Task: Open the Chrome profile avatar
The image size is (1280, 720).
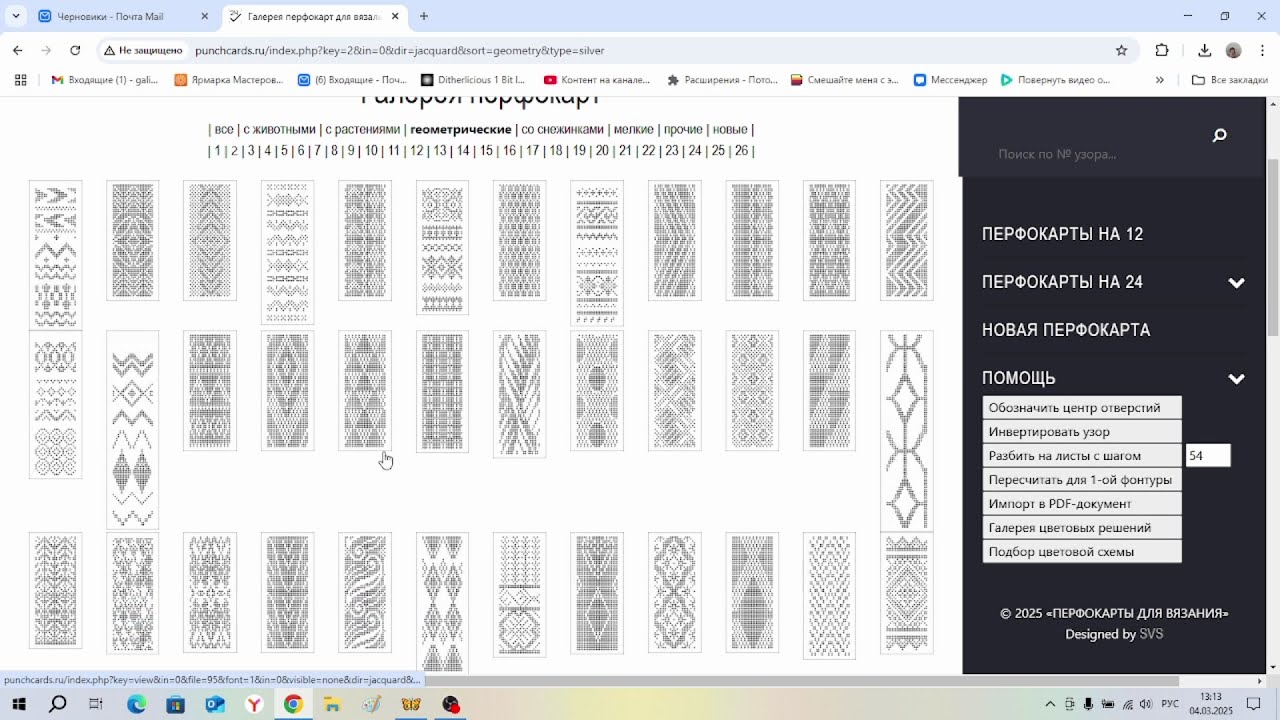Action: (1233, 50)
